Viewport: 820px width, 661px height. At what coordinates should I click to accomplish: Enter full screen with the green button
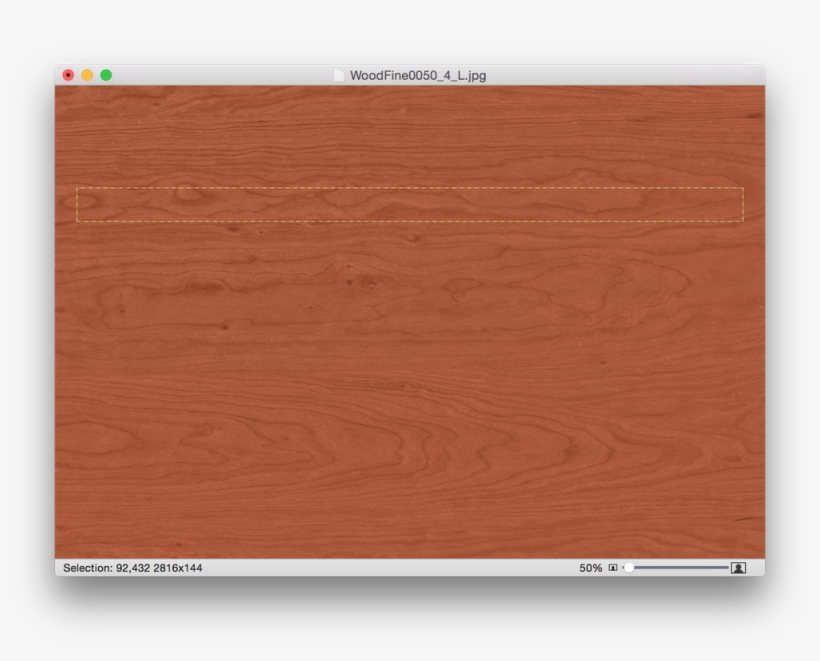coord(106,75)
